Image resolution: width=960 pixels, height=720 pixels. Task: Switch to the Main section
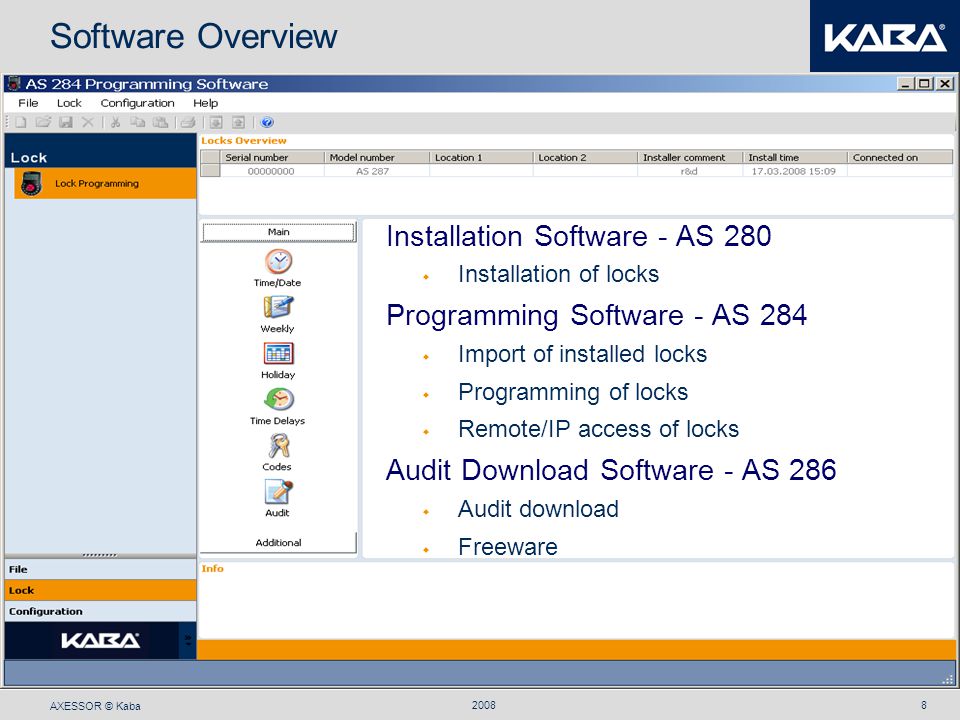(279, 232)
